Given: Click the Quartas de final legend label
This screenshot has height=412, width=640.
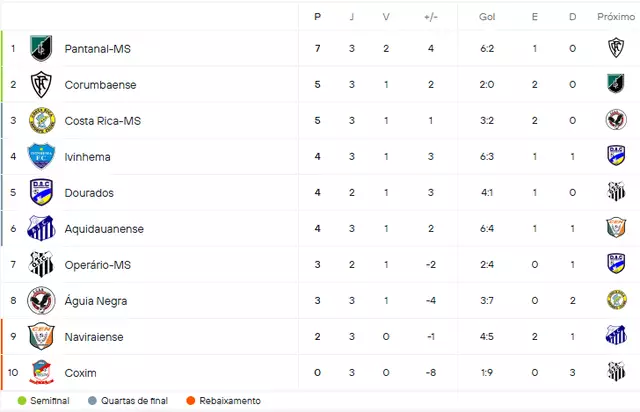Looking at the screenshot, I should (x=134, y=401).
